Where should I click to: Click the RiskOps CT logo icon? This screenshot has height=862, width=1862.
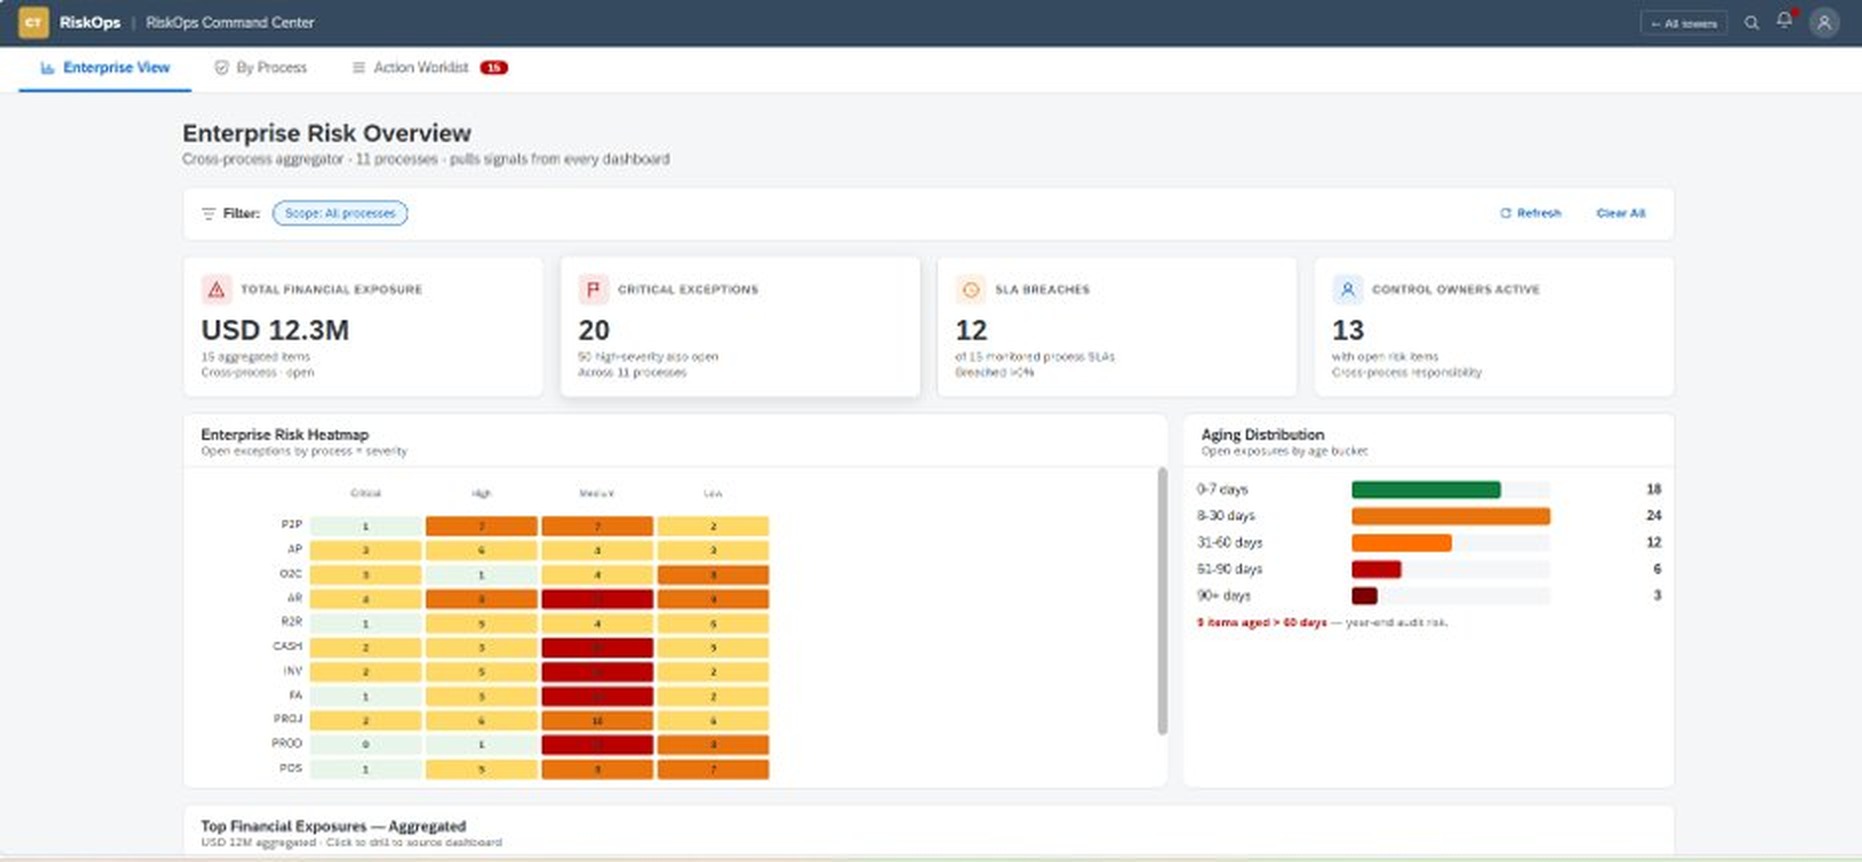33,22
